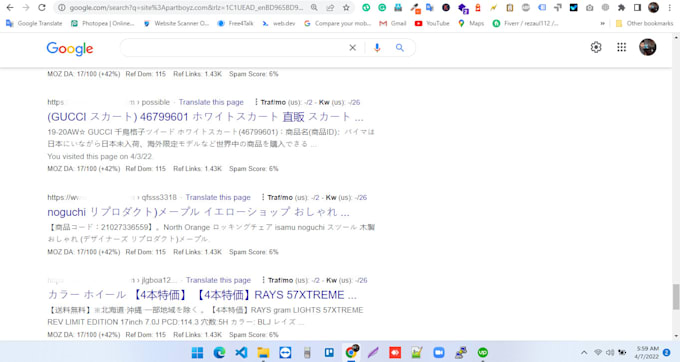Open Upwork app from taskbar
Viewport: 680px width, 362px height.
(x=483, y=352)
